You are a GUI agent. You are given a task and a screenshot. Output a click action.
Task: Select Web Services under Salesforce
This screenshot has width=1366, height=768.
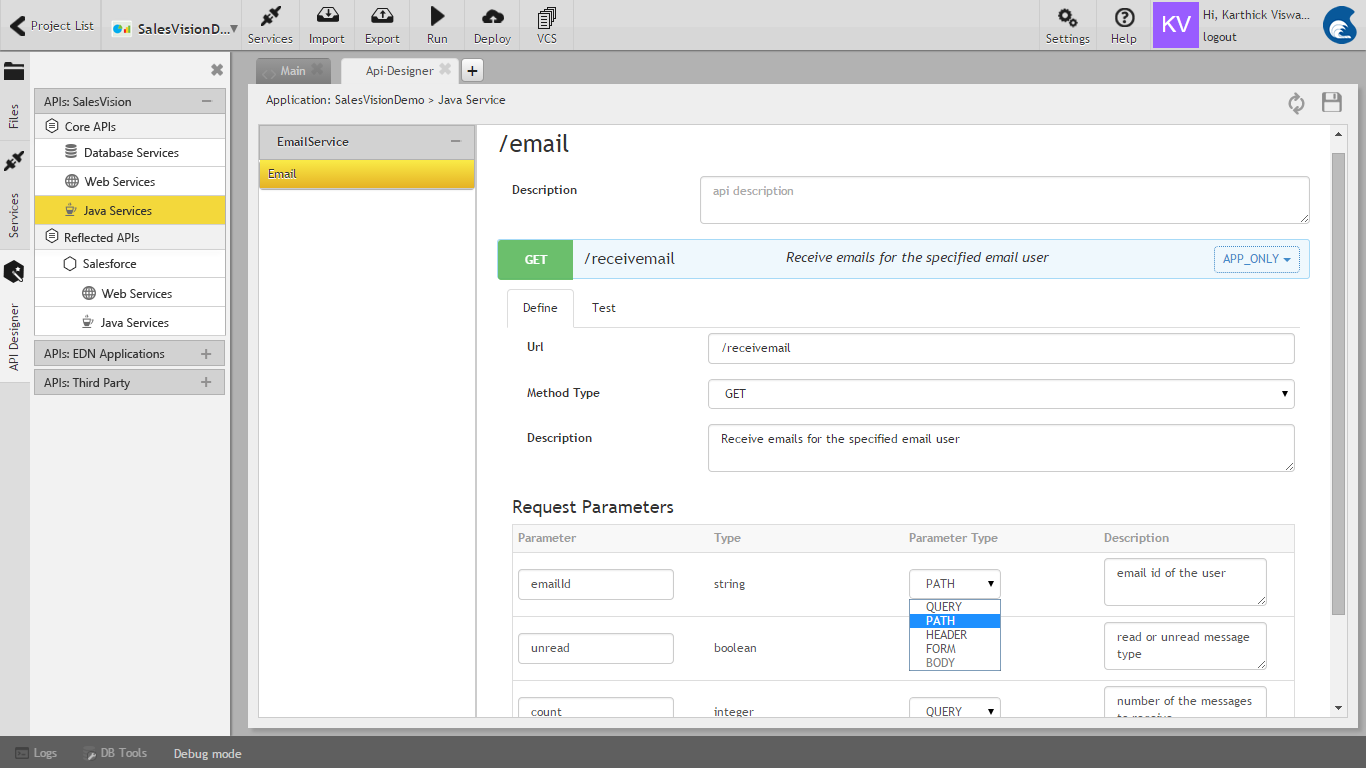(x=130, y=294)
